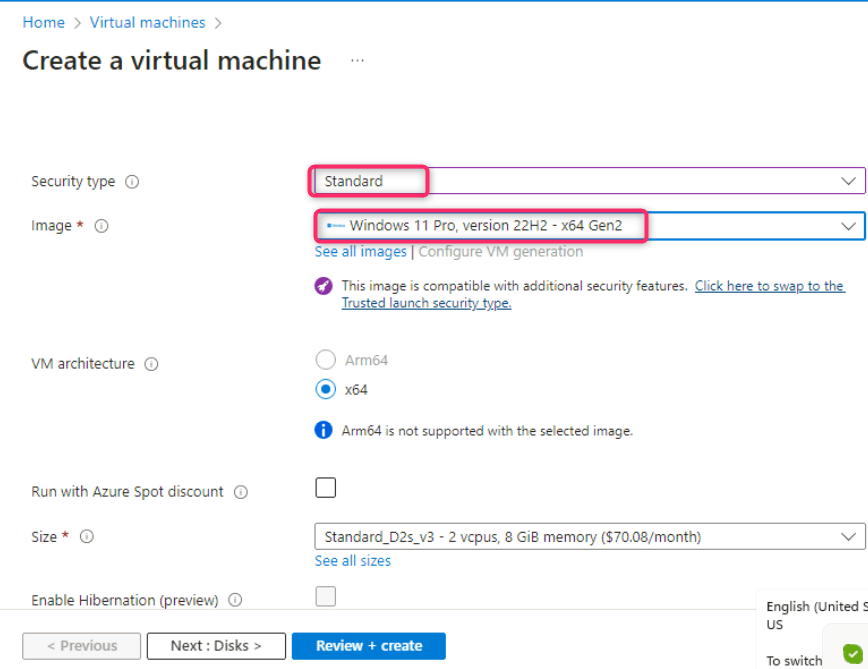Image resolution: width=868 pixels, height=669 pixels.
Task: Go to Virtual machines breadcrumb
Action: (x=147, y=22)
